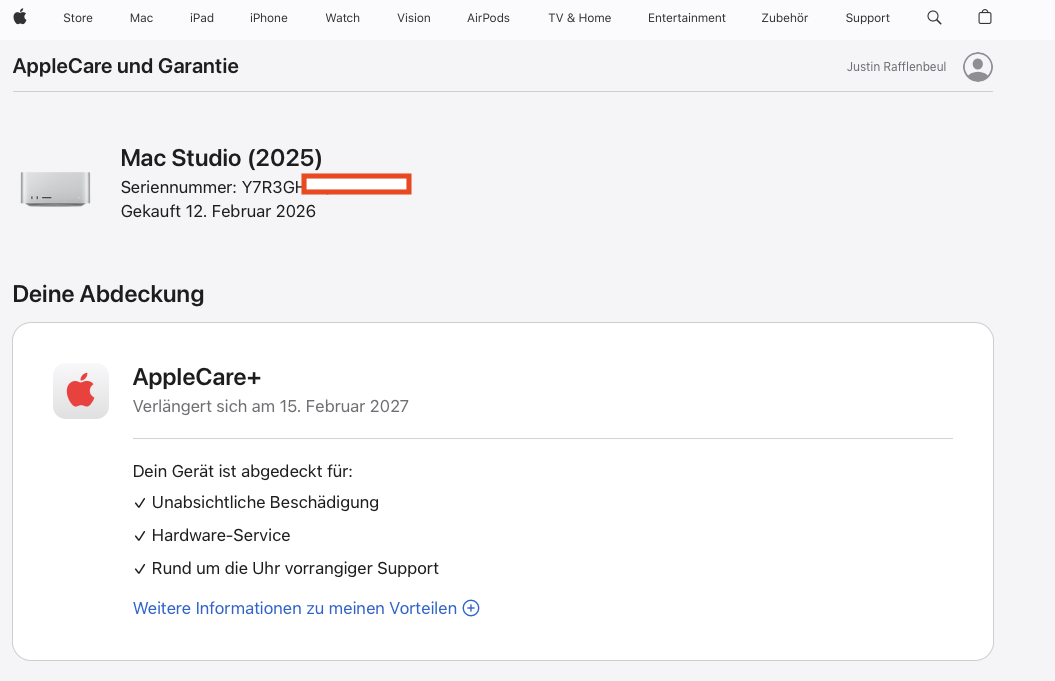The height and width of the screenshot is (681, 1055).
Task: Click the AppleCare+ plan title
Action: point(196,377)
